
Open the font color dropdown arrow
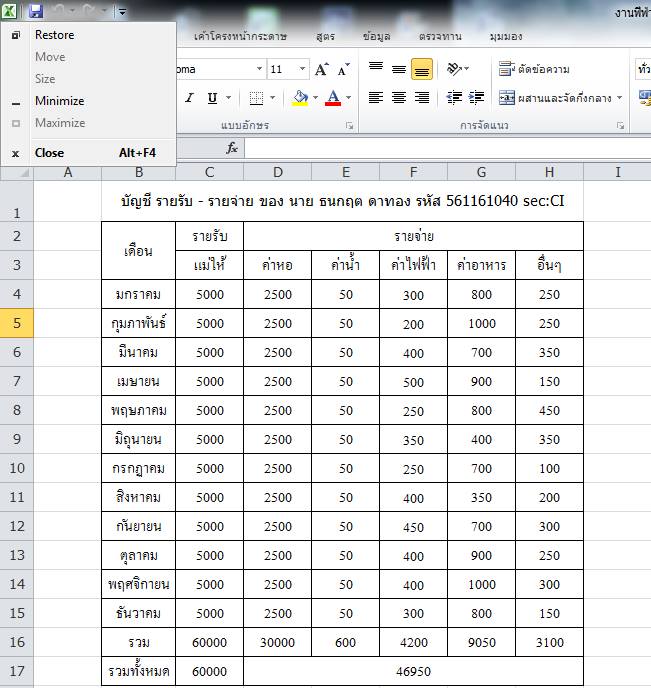(348, 97)
